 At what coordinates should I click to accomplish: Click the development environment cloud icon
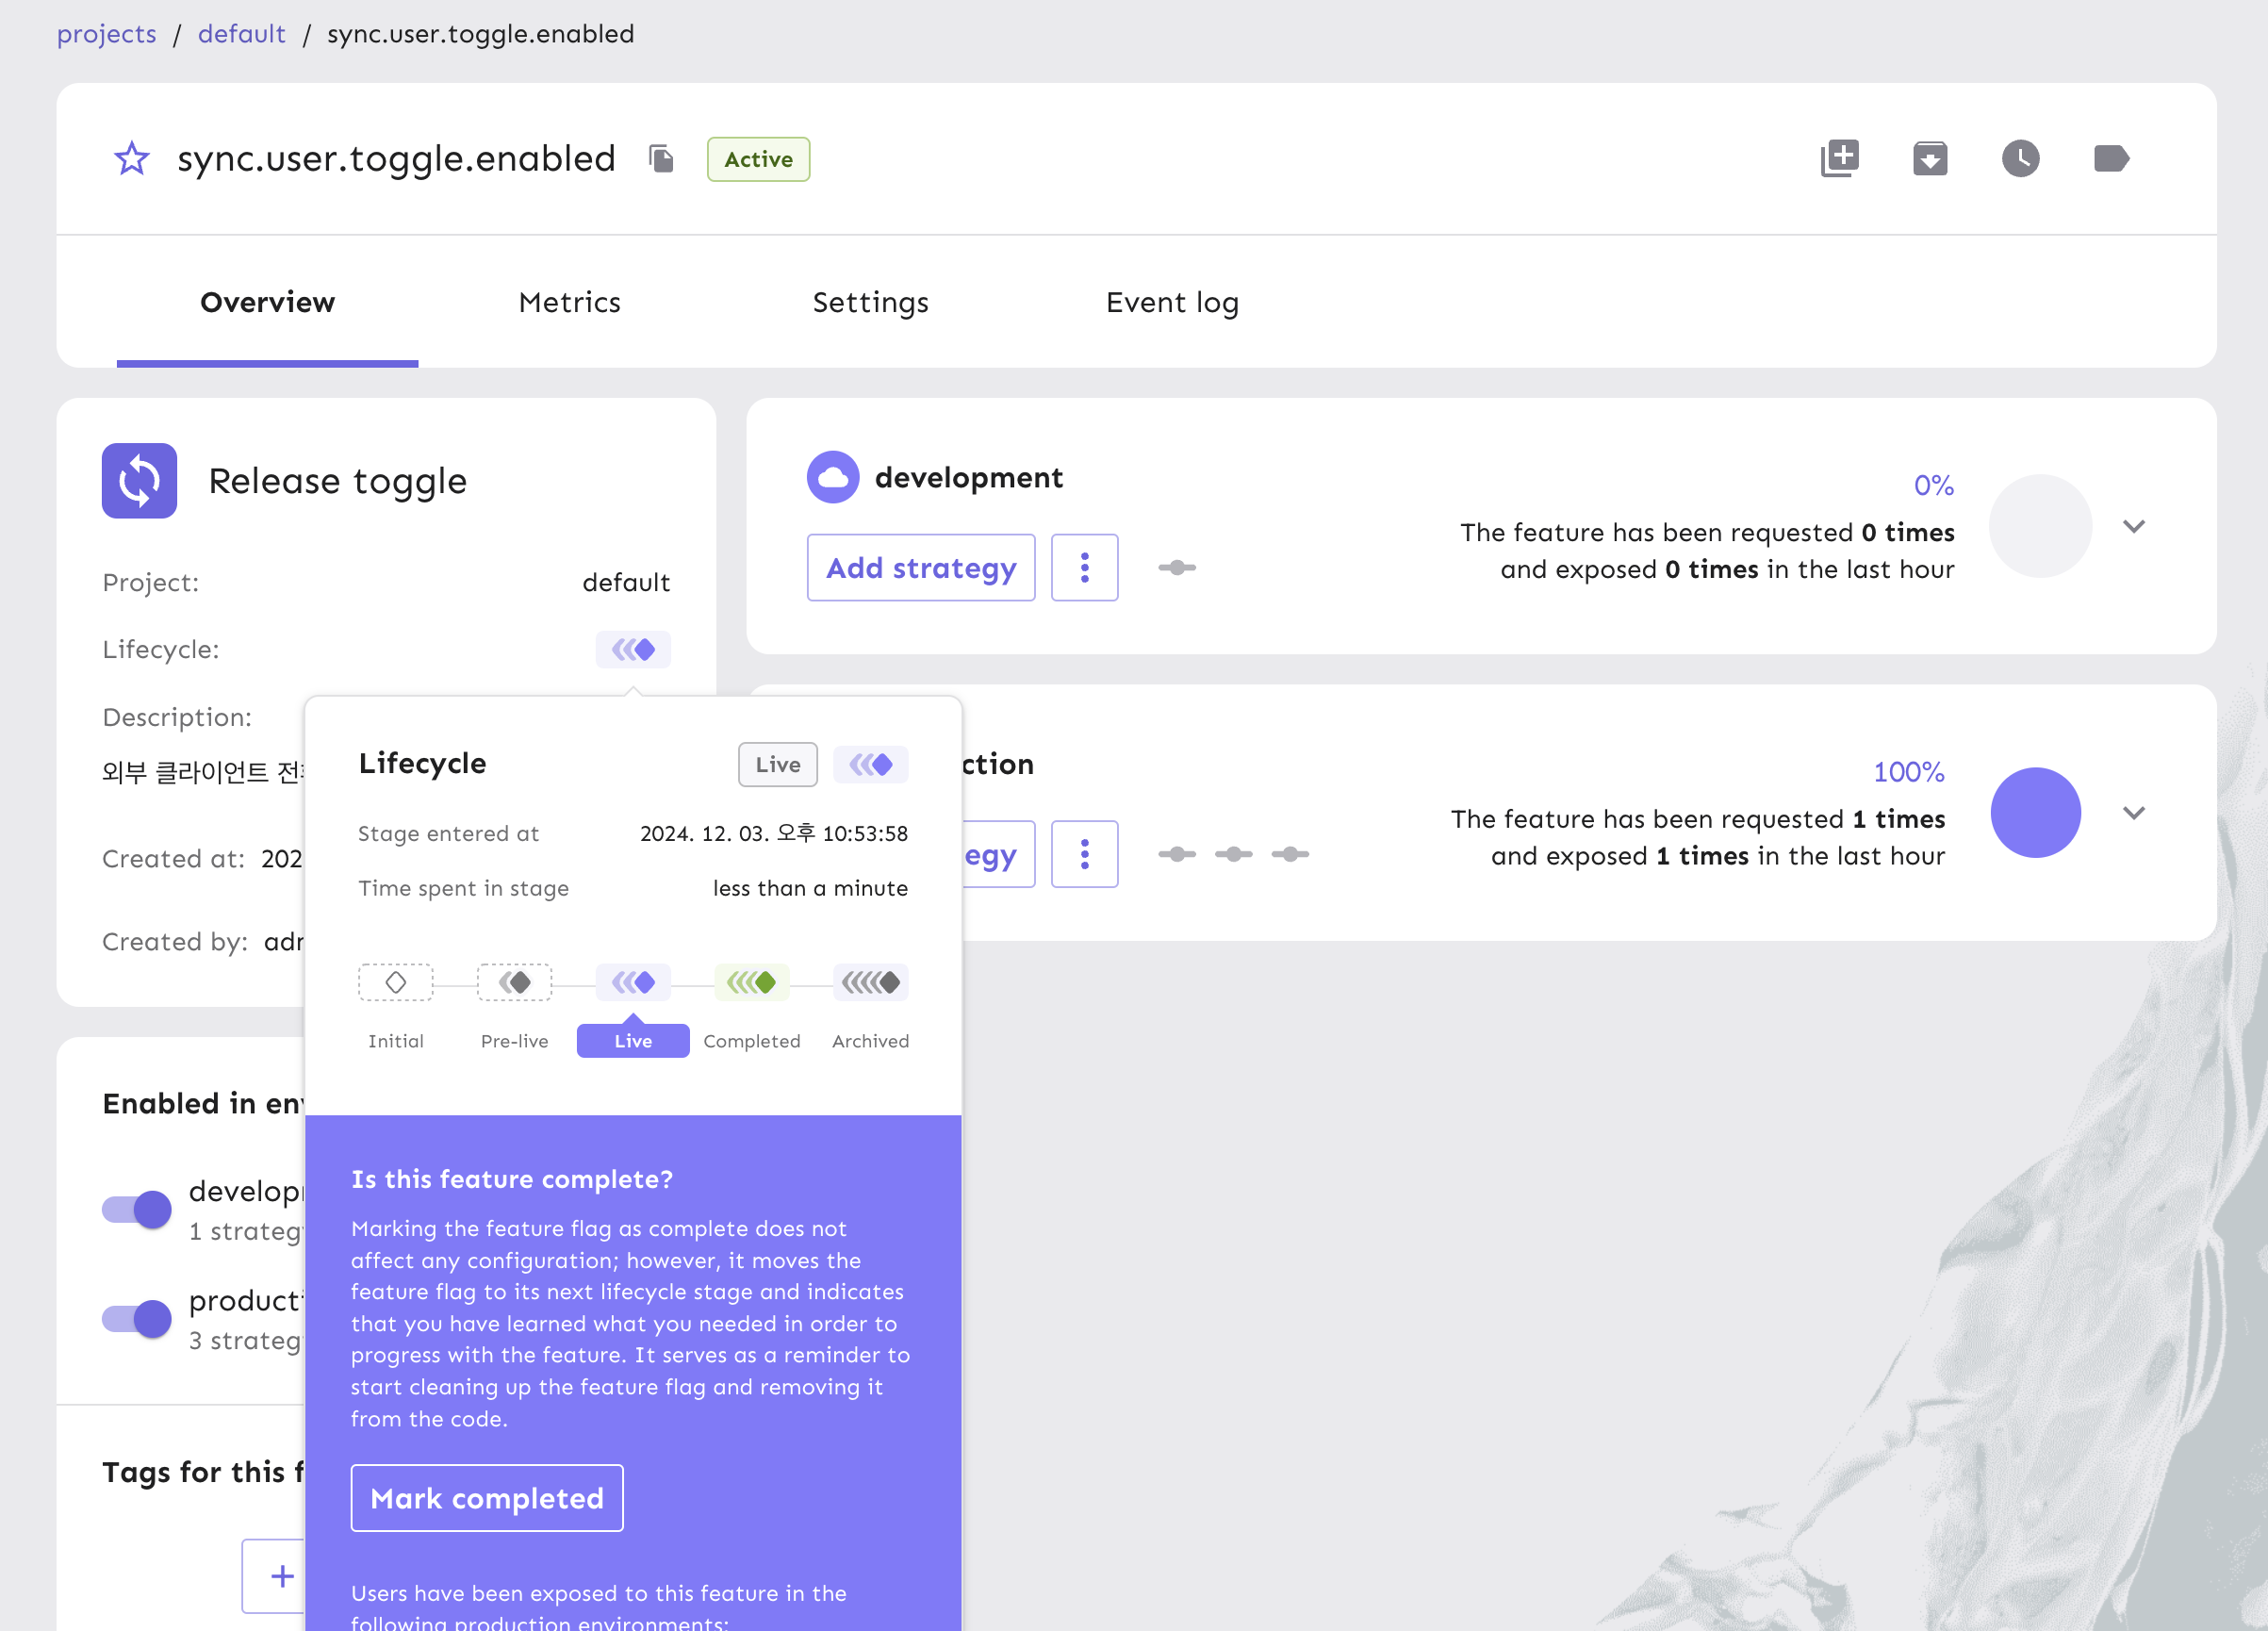(832, 478)
